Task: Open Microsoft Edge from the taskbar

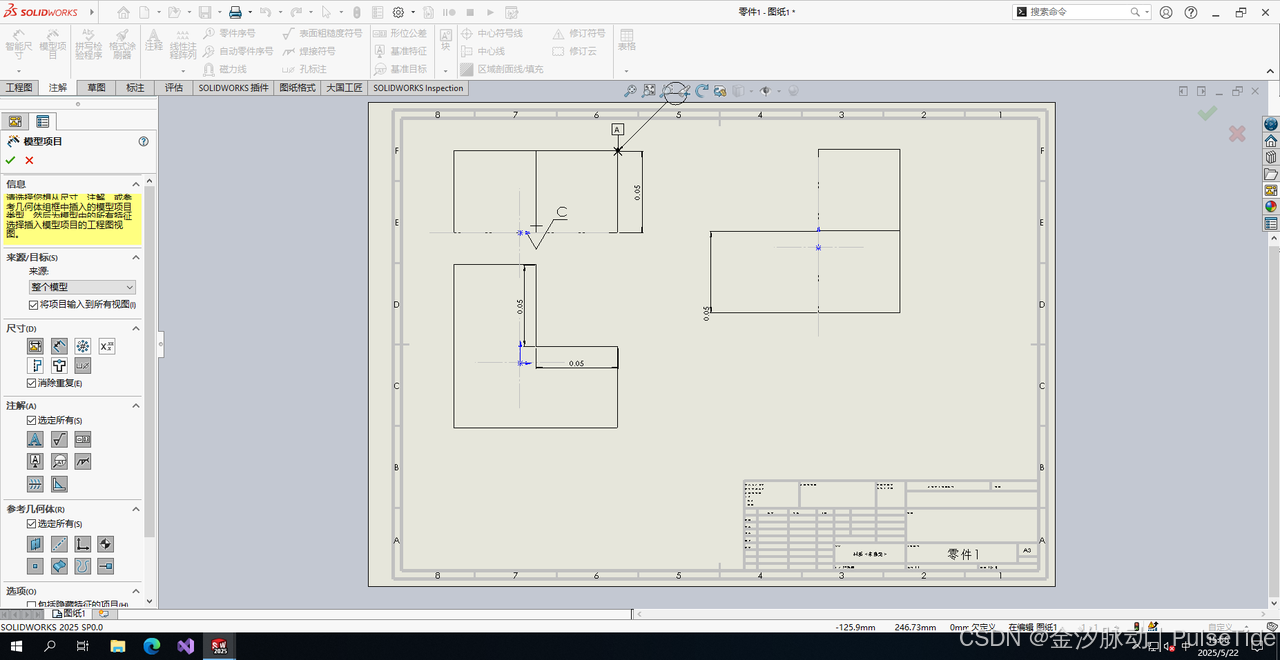Action: pyautogui.click(x=152, y=646)
